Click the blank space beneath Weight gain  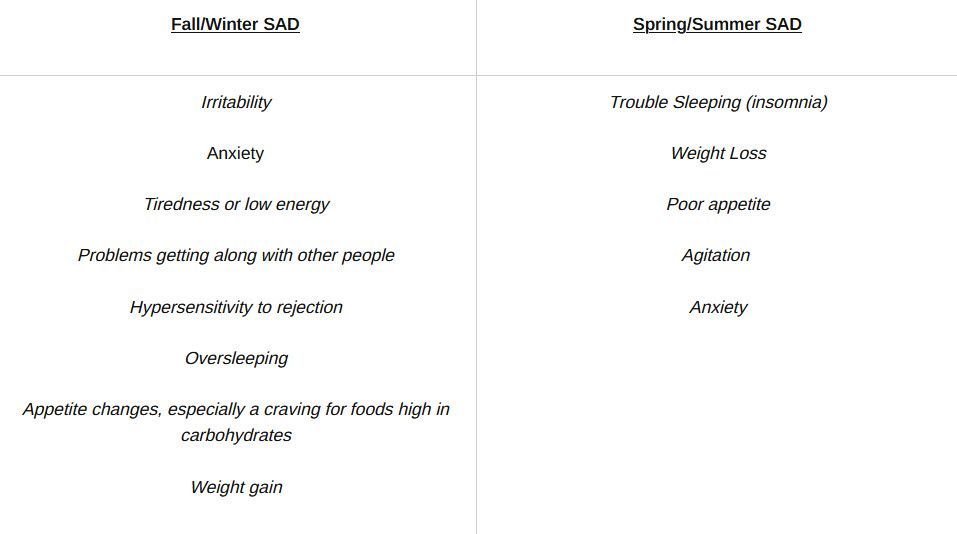pos(236,518)
